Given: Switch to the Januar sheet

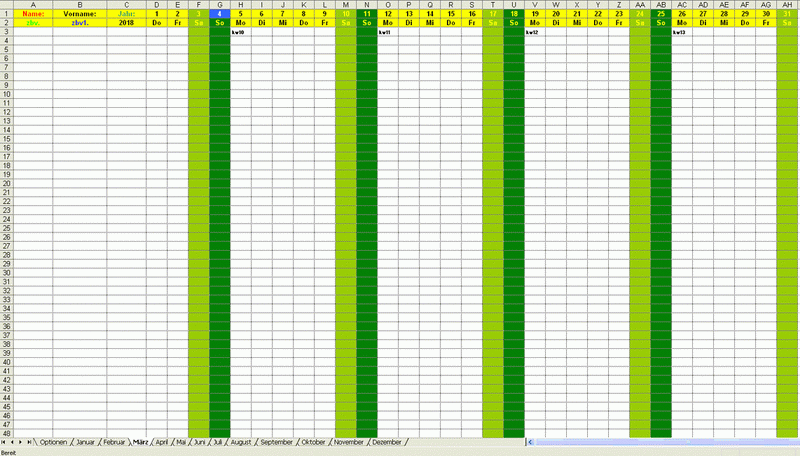Looking at the screenshot, I should [85, 442].
